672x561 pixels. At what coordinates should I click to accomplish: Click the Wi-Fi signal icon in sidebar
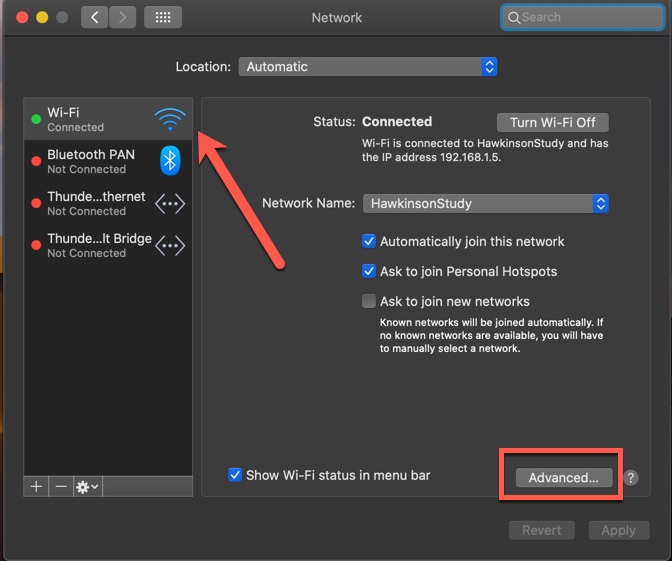[170, 120]
